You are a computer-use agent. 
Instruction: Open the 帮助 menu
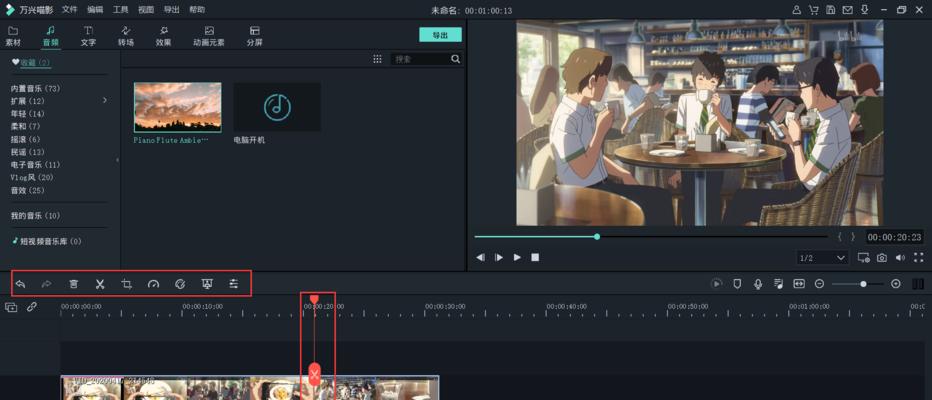[197, 10]
